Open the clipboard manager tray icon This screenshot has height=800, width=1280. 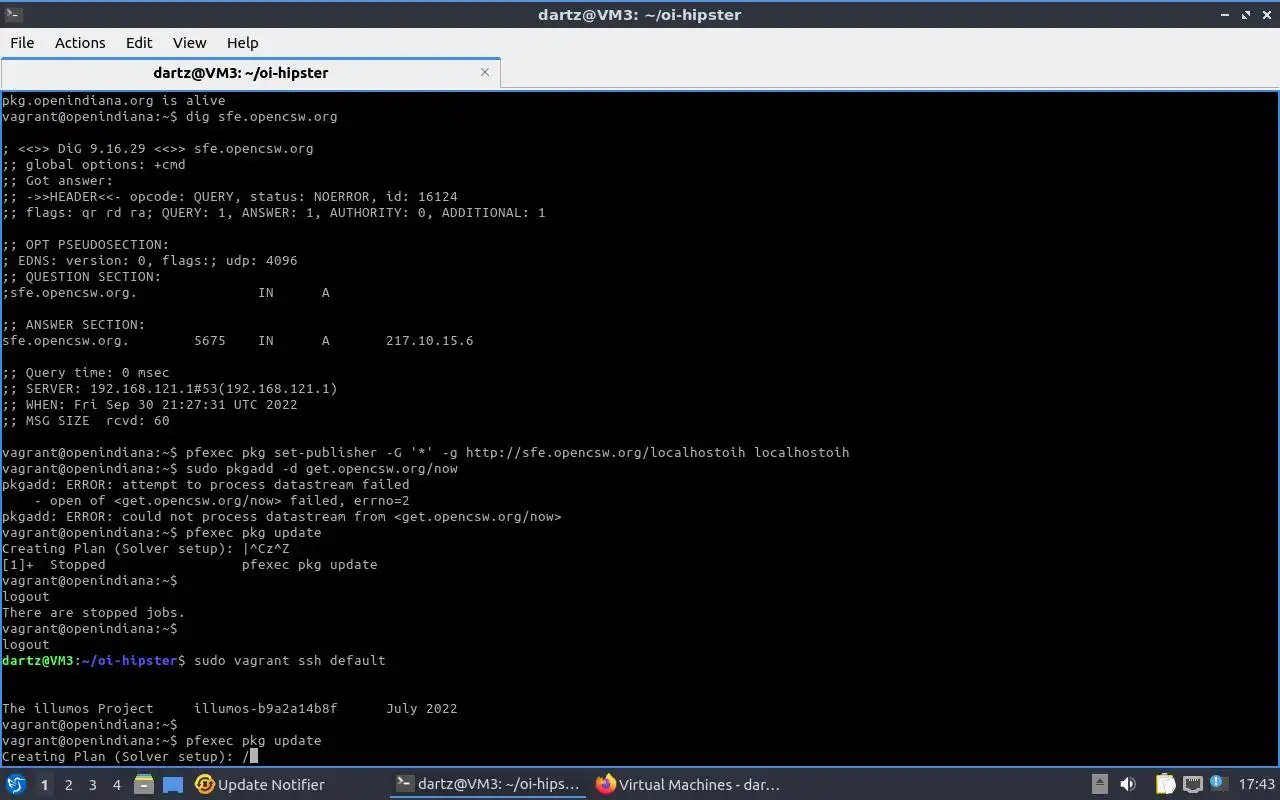[x=1165, y=785]
